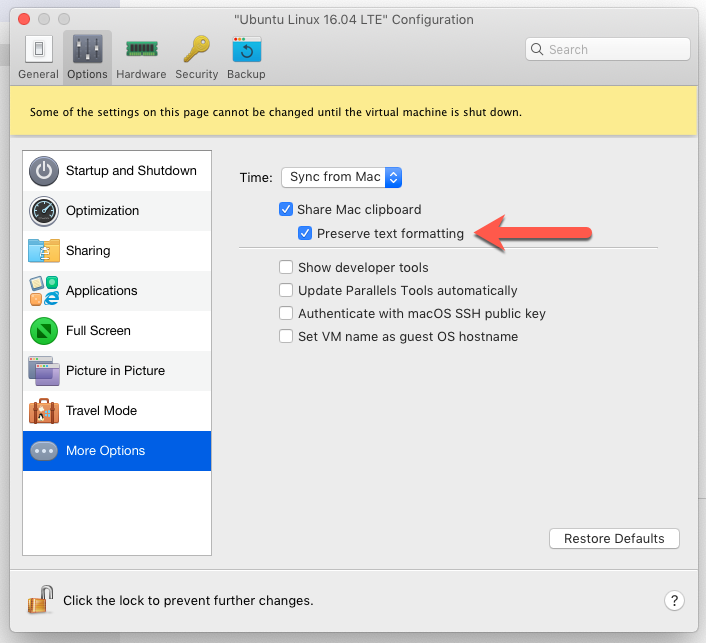Click the magnifier icon in Search

point(537,49)
